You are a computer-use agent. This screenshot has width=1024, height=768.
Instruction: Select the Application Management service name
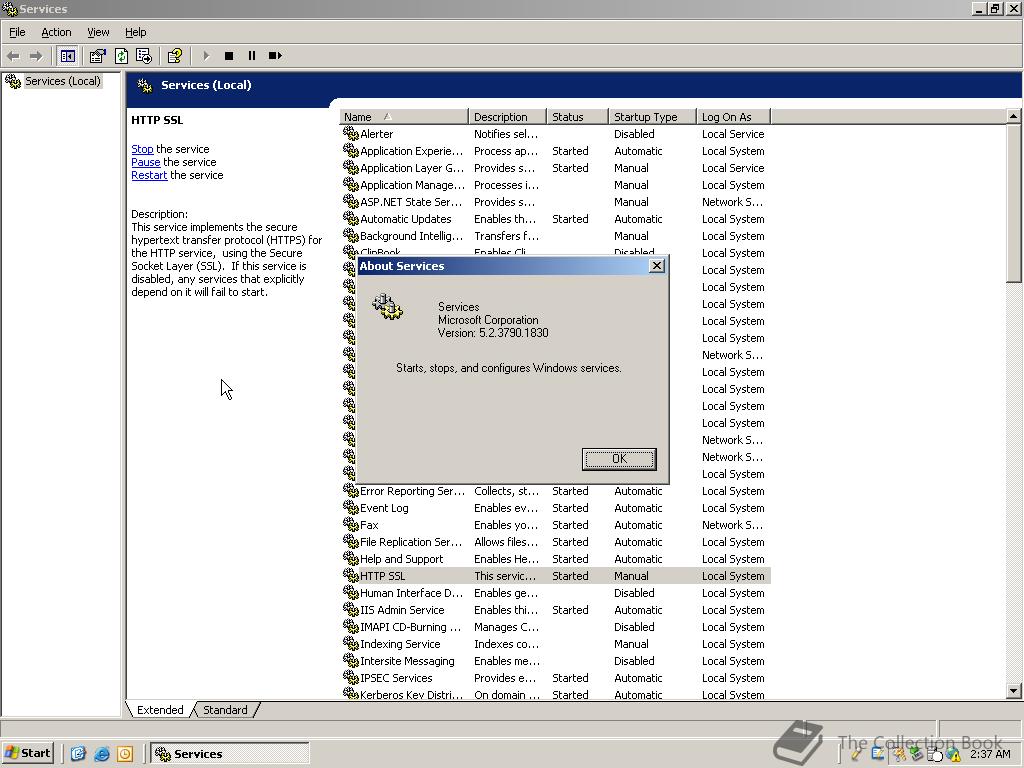point(413,185)
